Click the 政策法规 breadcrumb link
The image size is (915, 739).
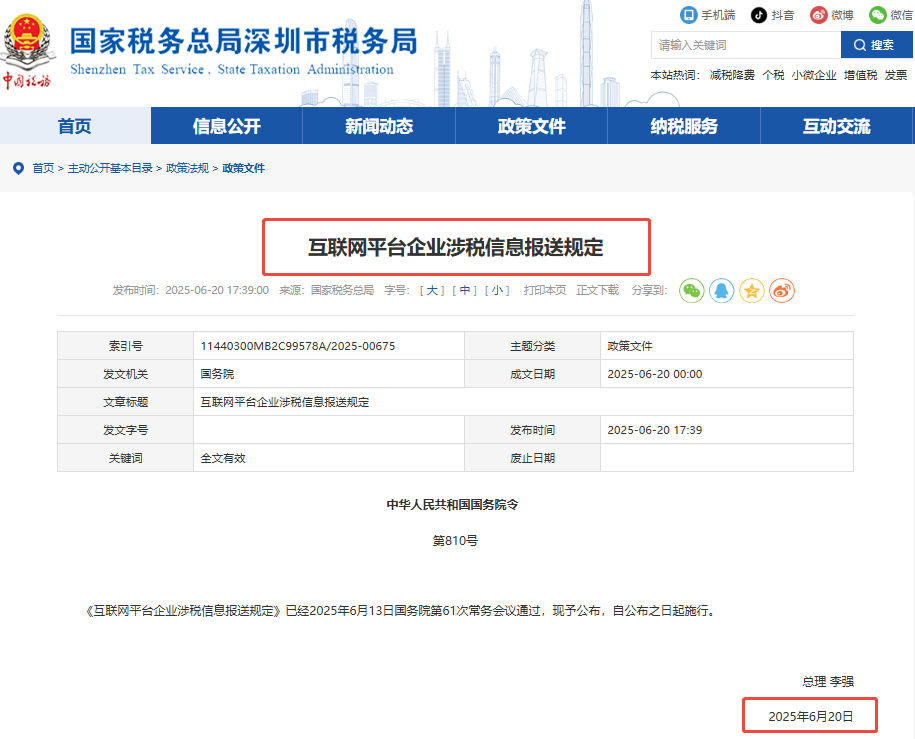click(x=187, y=168)
